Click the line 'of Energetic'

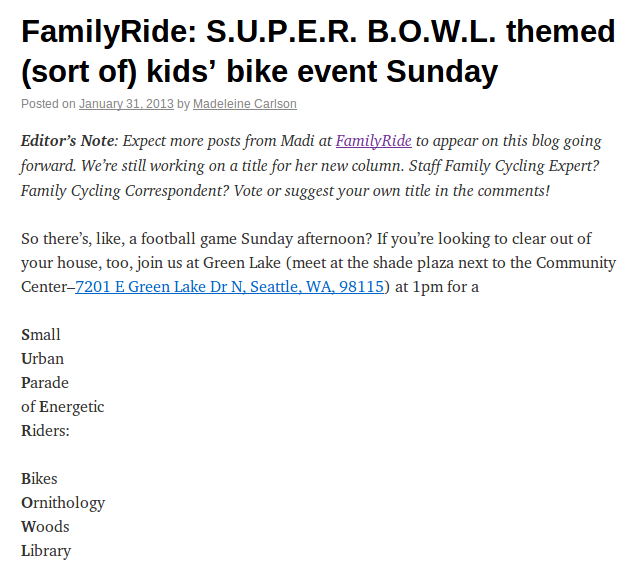(63, 407)
